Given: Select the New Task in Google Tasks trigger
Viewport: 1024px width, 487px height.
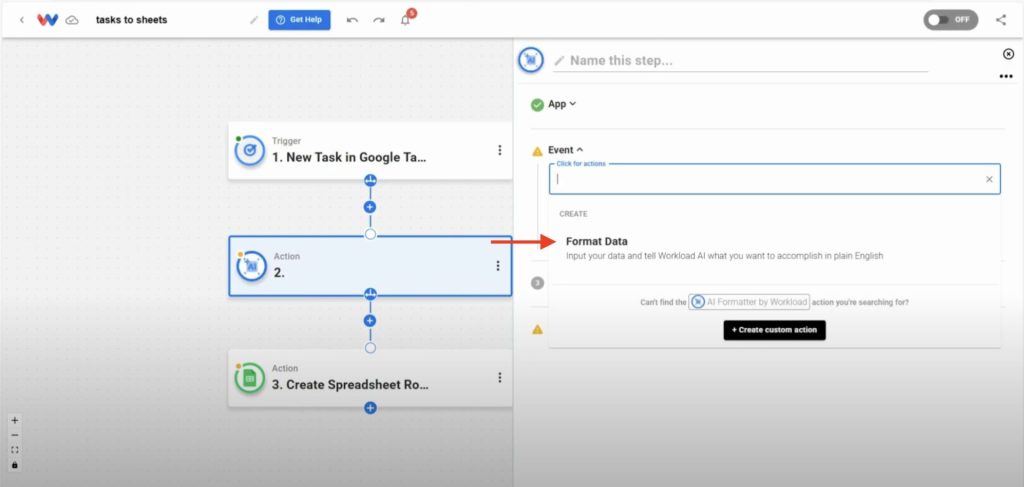Looking at the screenshot, I should point(370,150).
